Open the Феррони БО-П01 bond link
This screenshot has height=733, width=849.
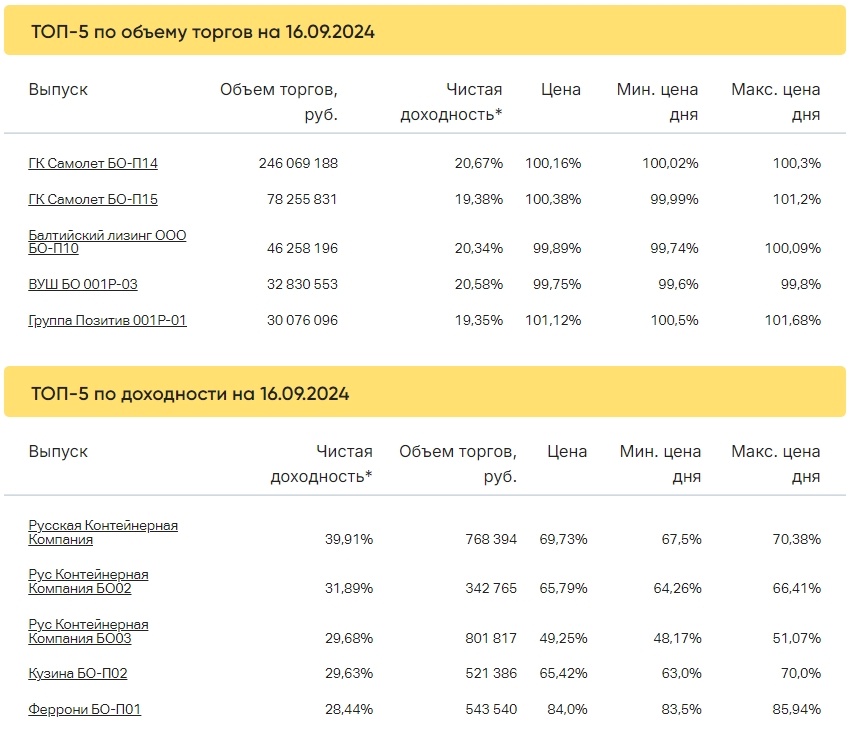84,709
